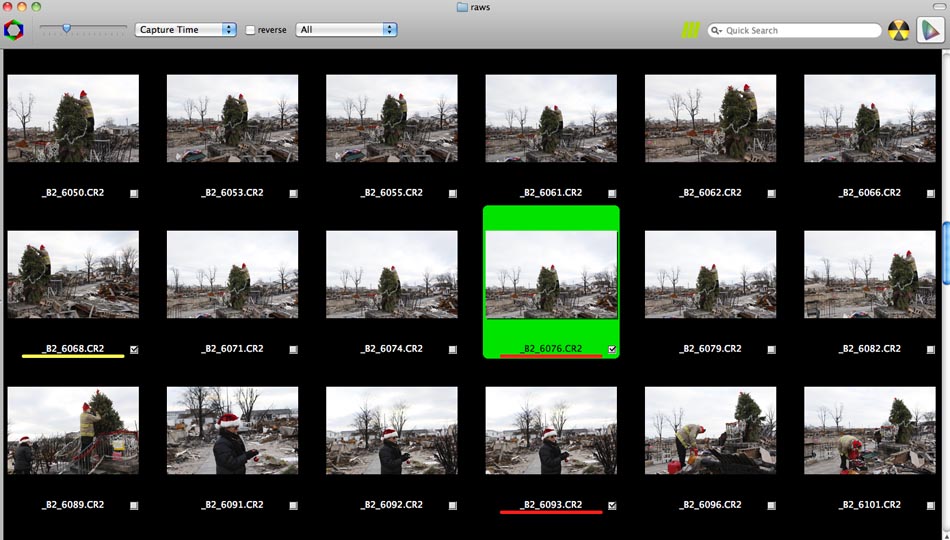Click filename text _B2_6061.CR2
This screenshot has width=950, height=540.
pos(551,193)
